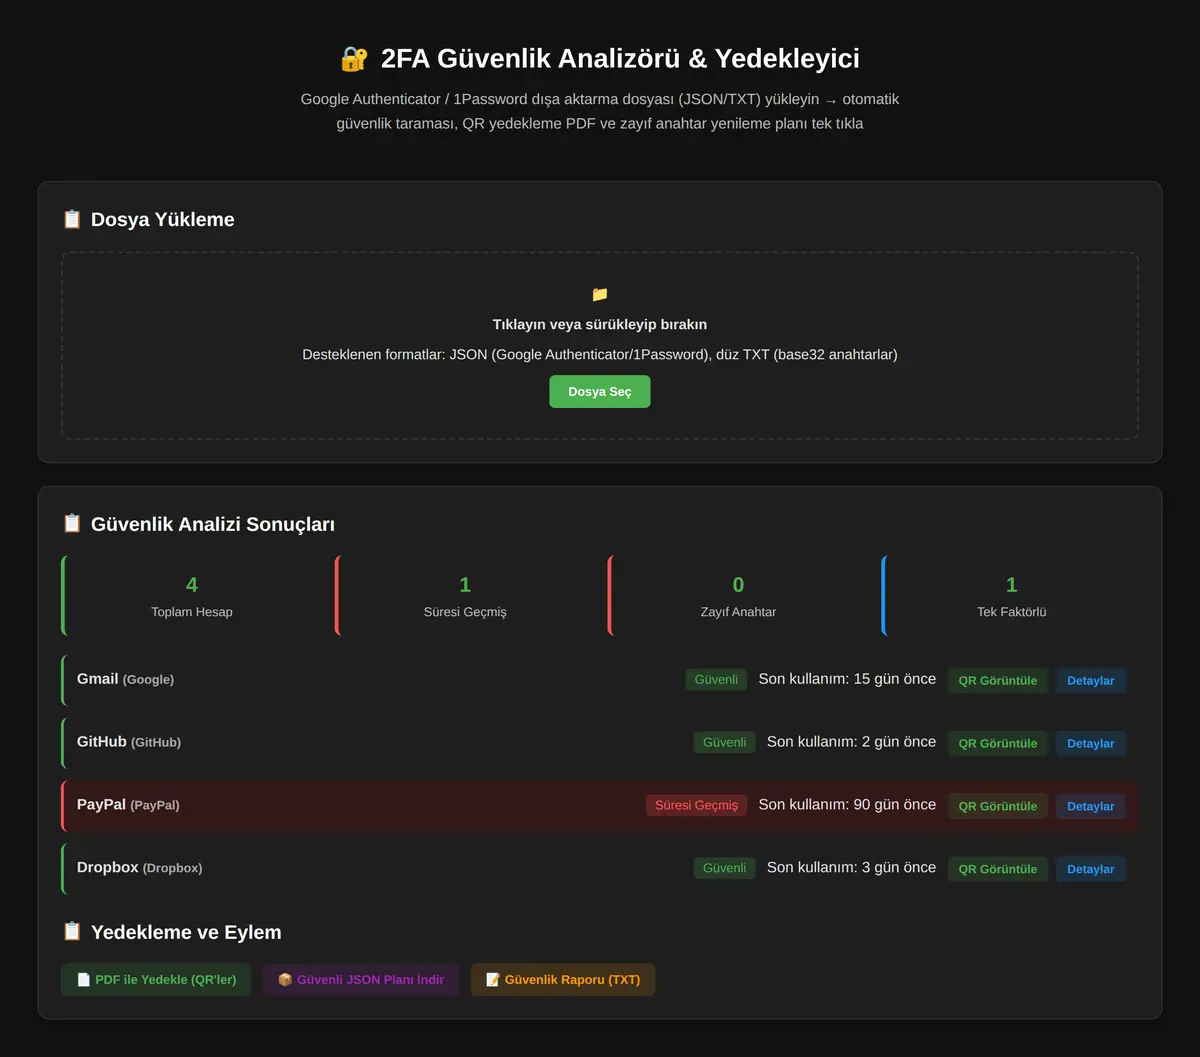
Task: Click the Süresi Geçmiş badge on the PayPal row
Action: [x=696, y=806]
